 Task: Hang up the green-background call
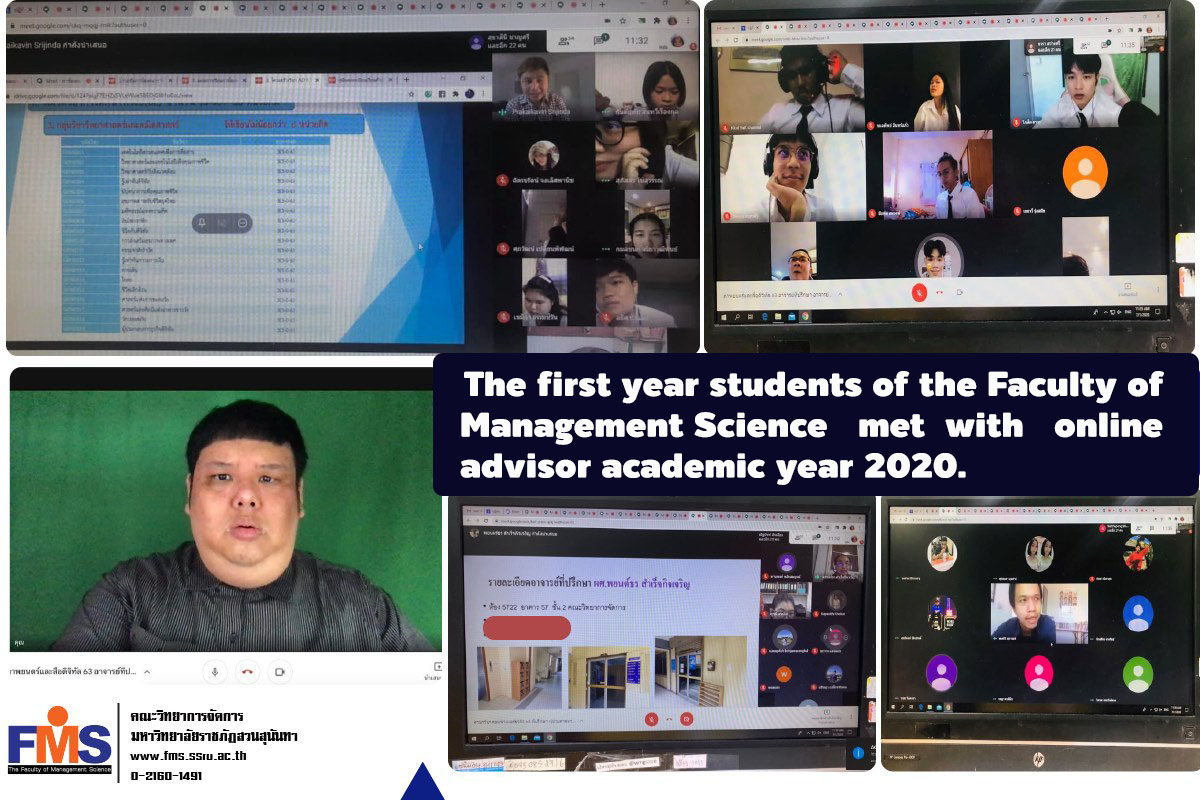(x=247, y=672)
